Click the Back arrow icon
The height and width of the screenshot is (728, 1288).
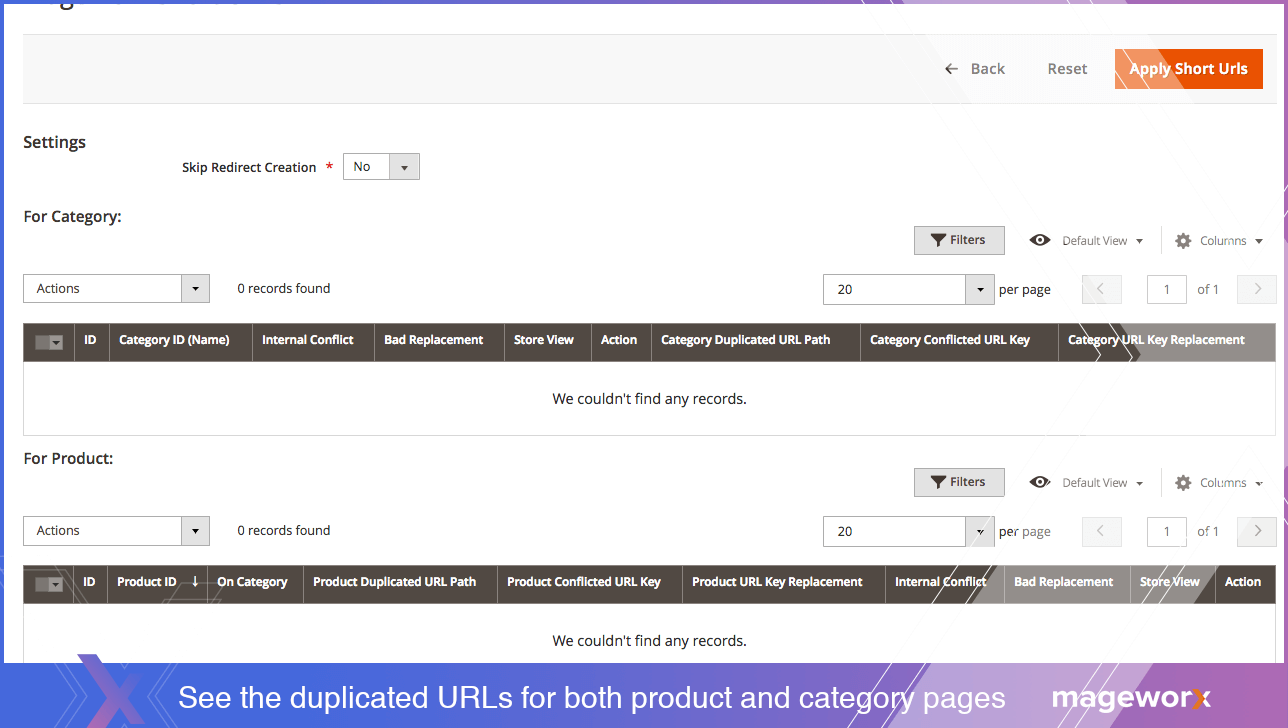(x=951, y=69)
